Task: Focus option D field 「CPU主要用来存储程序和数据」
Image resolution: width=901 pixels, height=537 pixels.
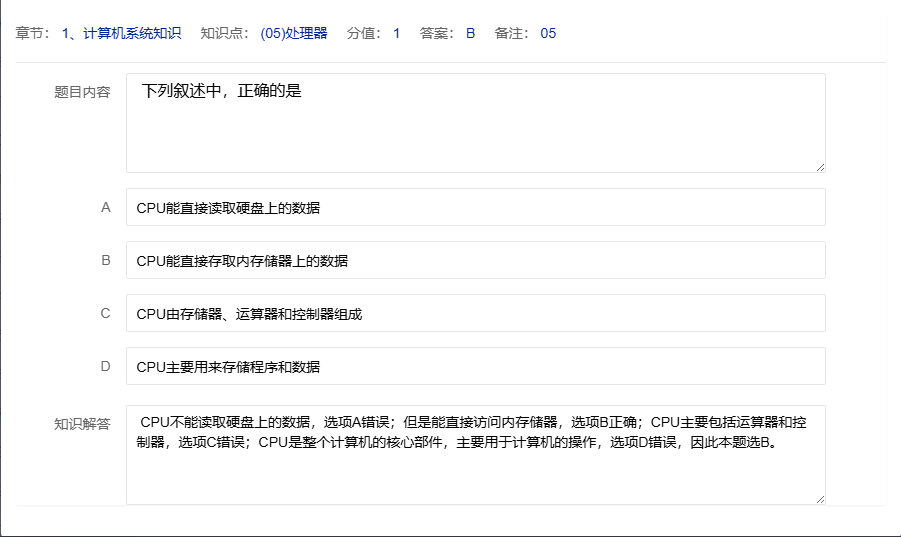Action: [x=475, y=367]
